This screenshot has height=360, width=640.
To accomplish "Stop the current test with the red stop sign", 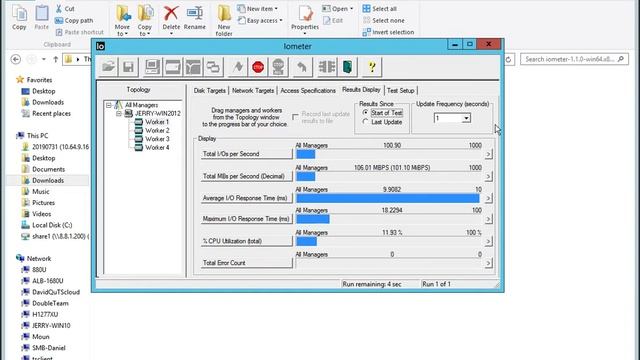I will pos(258,67).
